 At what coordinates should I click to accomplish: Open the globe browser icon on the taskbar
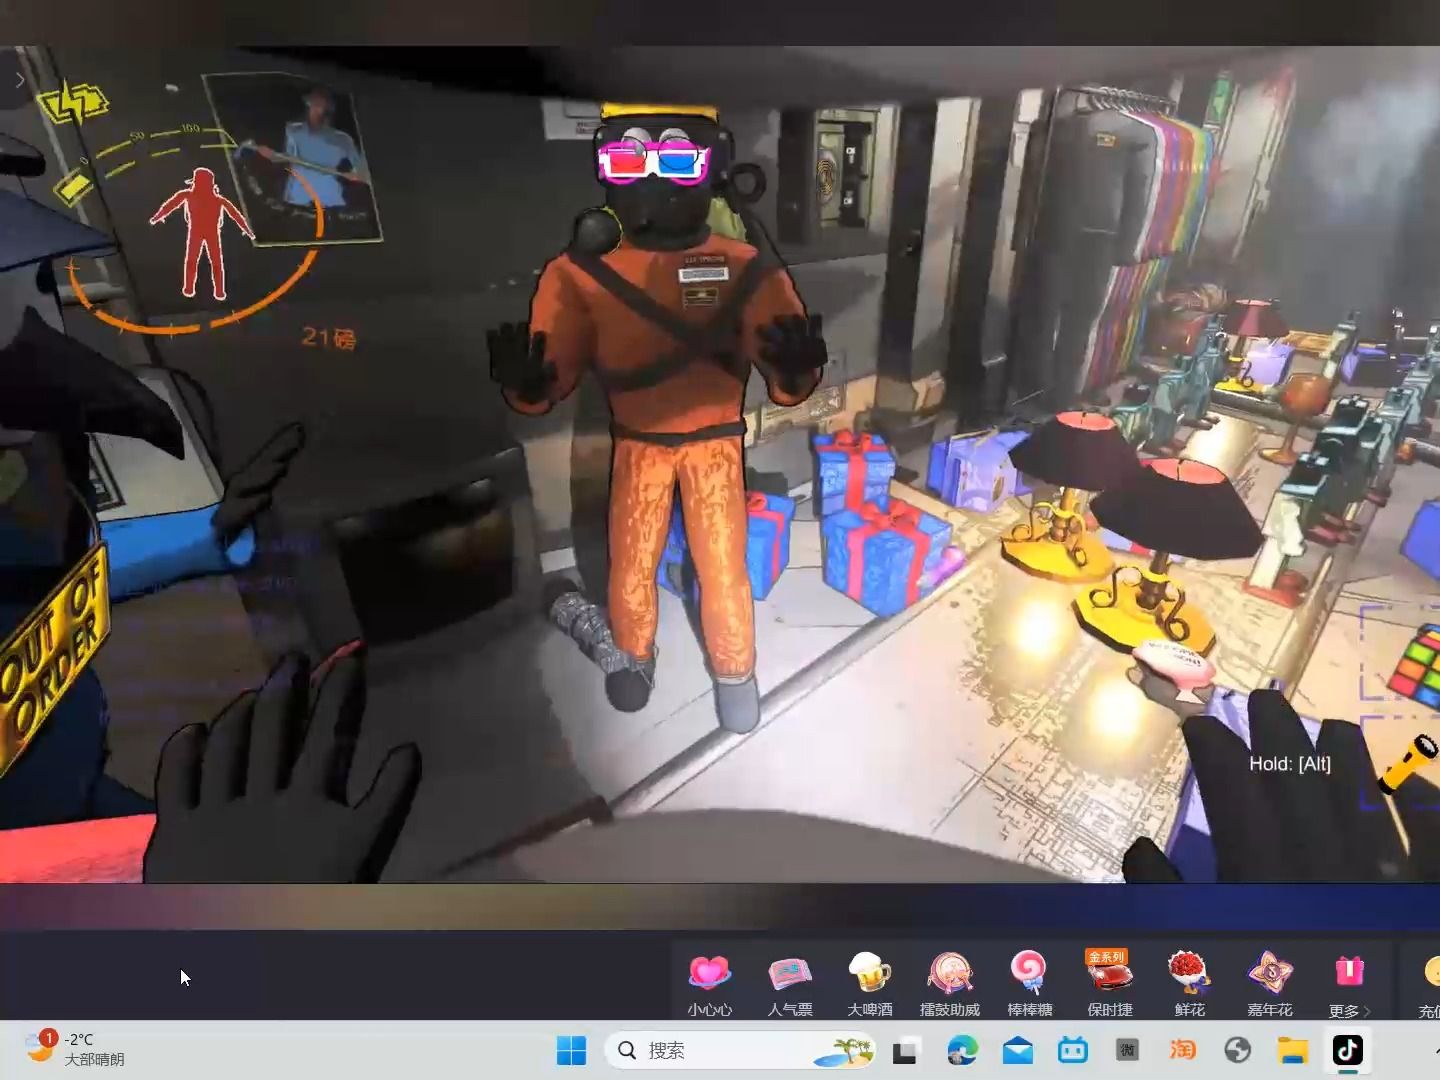click(1238, 1050)
